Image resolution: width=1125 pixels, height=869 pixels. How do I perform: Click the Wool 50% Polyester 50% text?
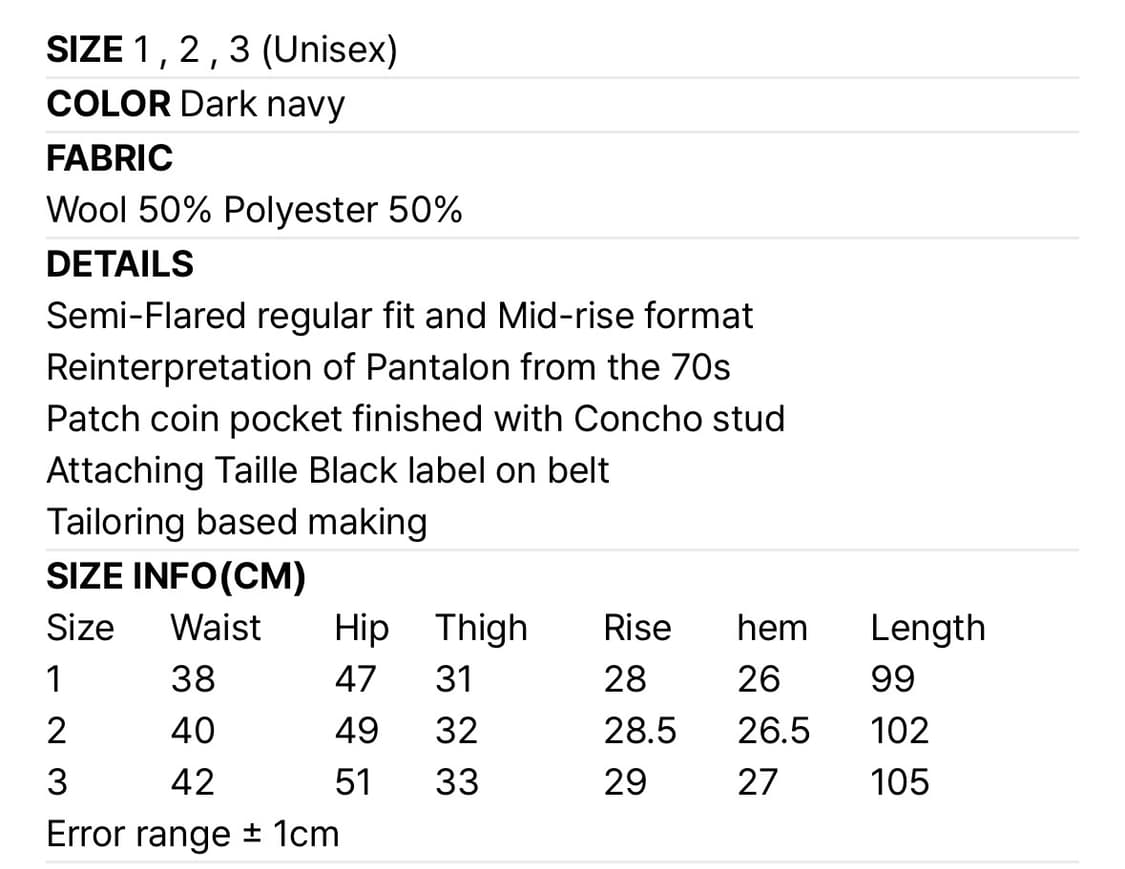pyautogui.click(x=254, y=211)
